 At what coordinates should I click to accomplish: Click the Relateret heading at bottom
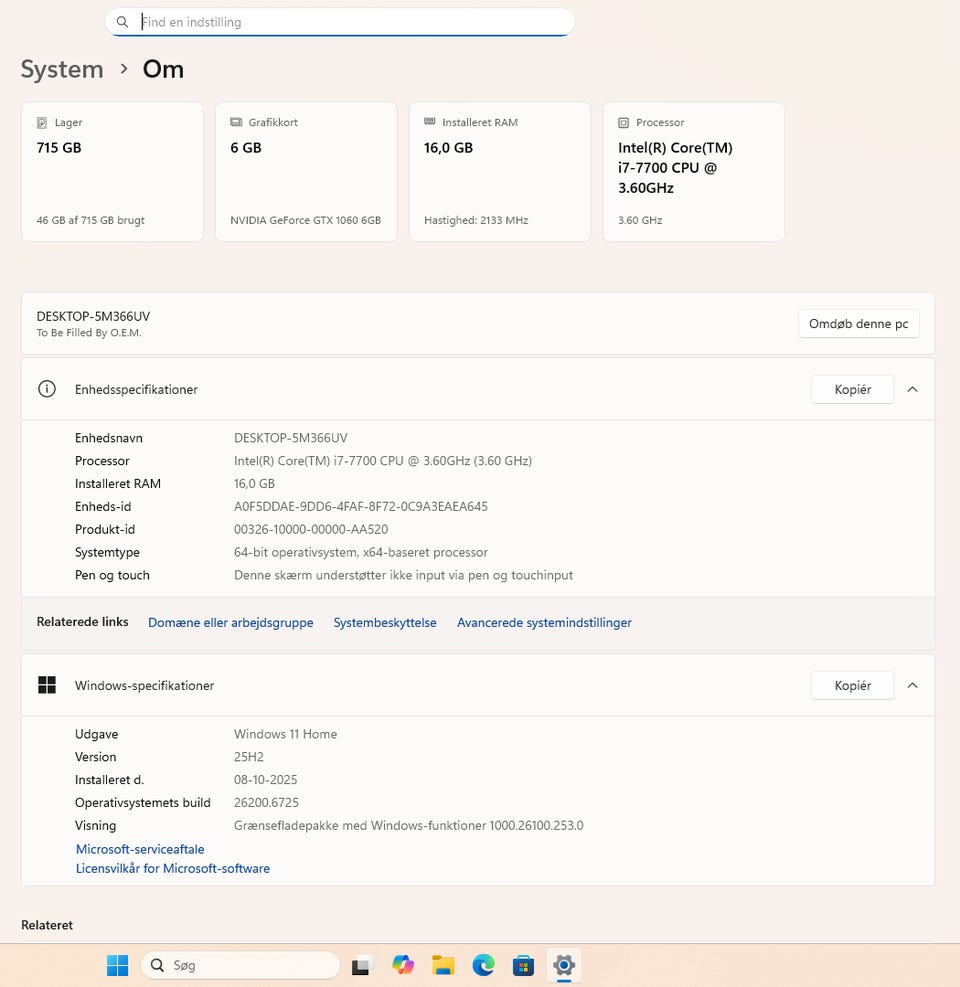click(x=47, y=925)
